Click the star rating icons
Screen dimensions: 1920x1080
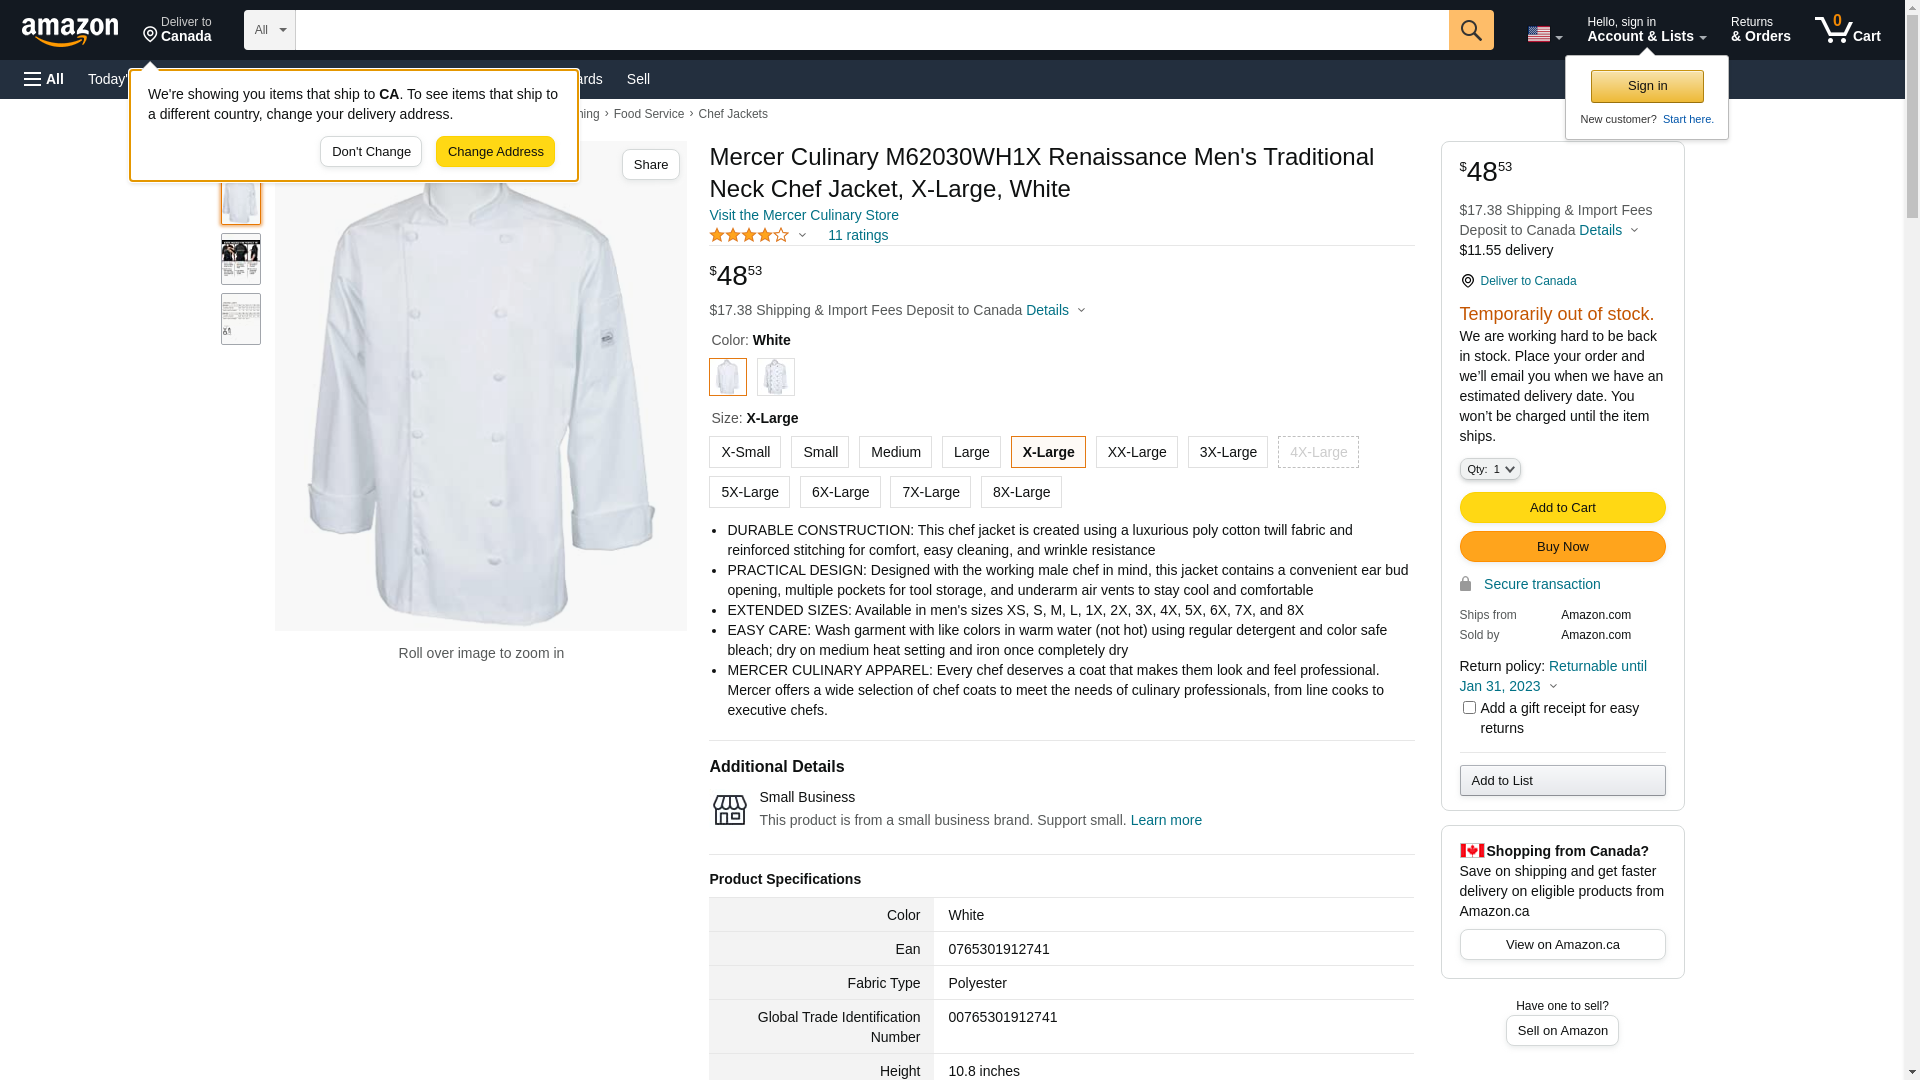[x=749, y=235]
